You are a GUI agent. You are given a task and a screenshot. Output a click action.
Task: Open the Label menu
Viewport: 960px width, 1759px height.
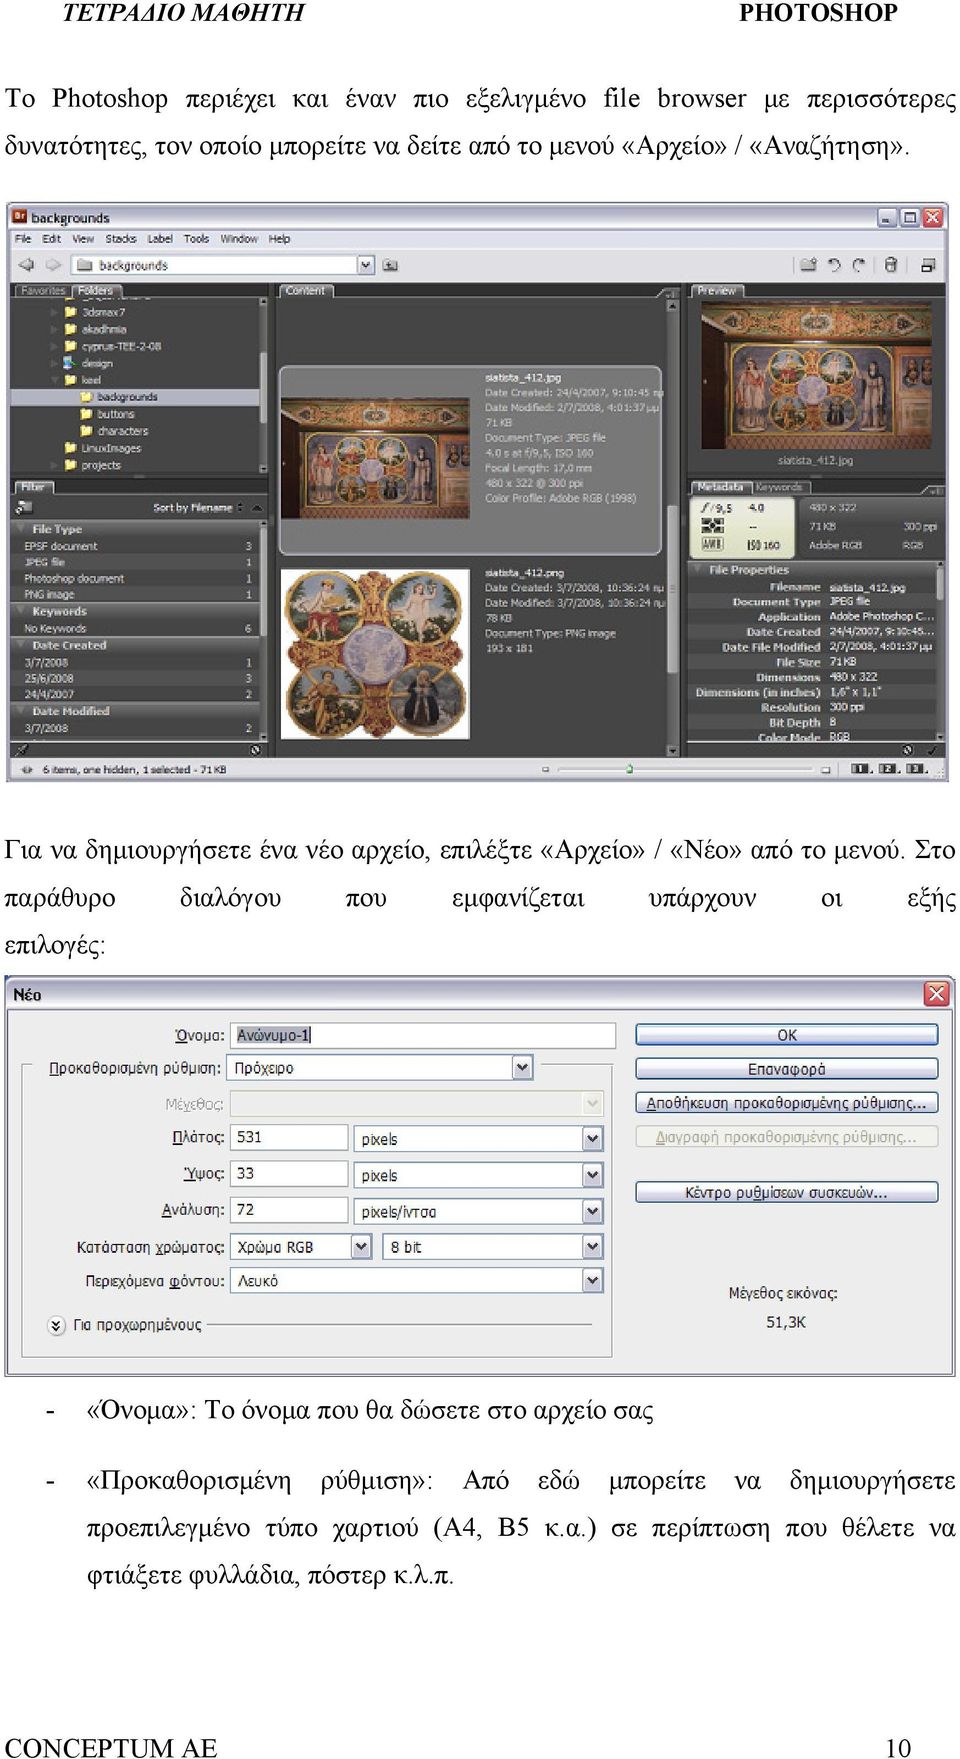tap(160, 239)
